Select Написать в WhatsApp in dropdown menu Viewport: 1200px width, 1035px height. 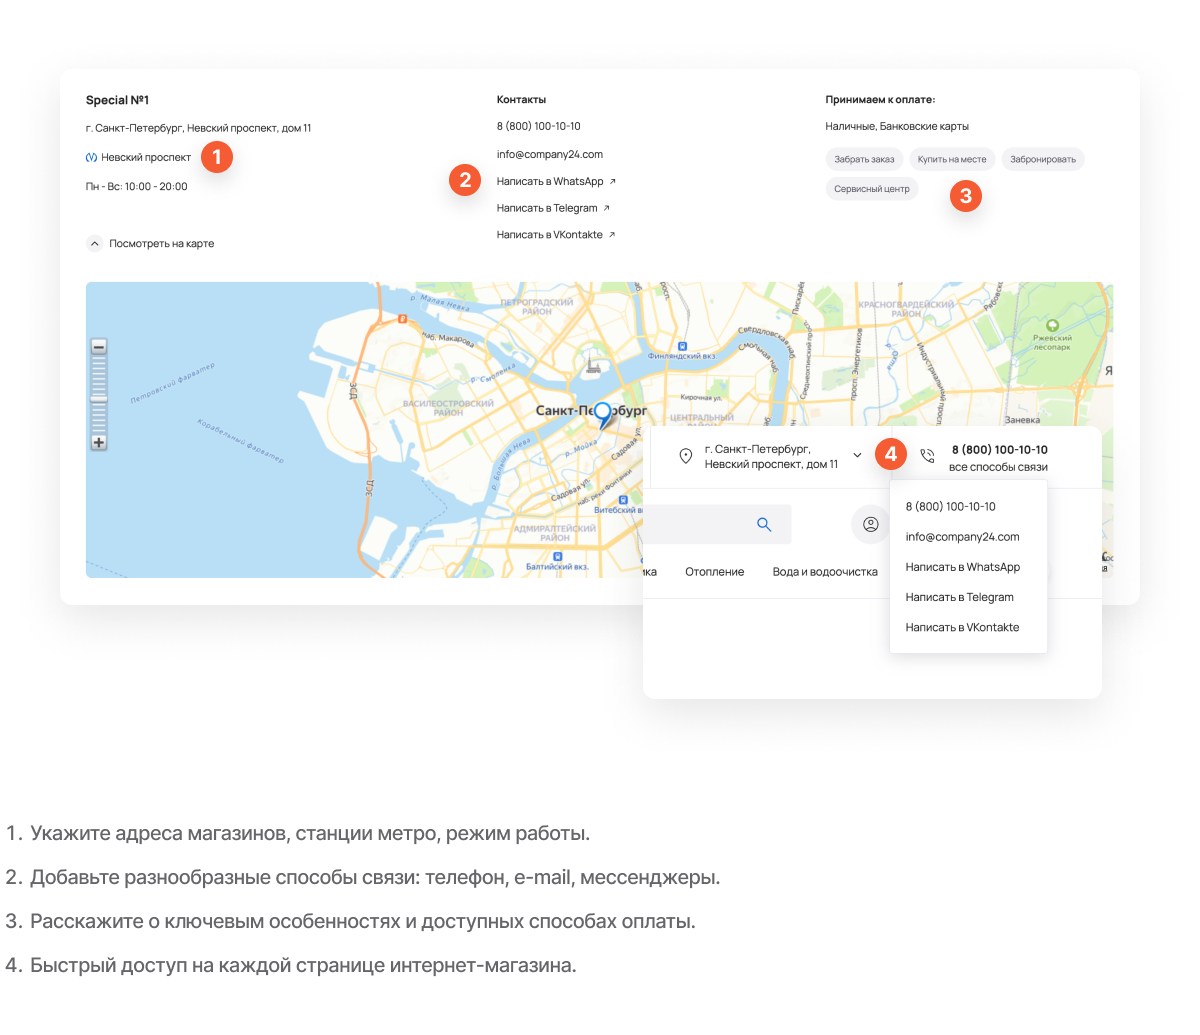tap(962, 567)
